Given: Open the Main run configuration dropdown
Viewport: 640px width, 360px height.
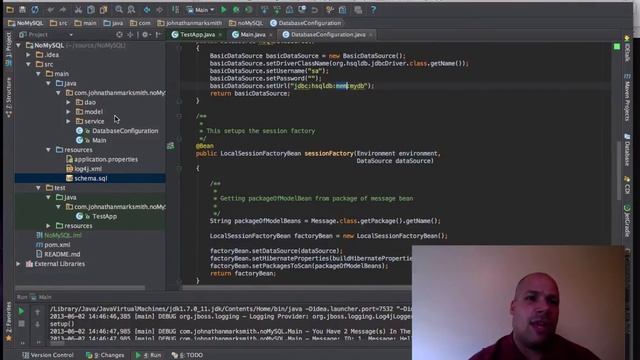Looking at the screenshot, I should pos(200,9).
